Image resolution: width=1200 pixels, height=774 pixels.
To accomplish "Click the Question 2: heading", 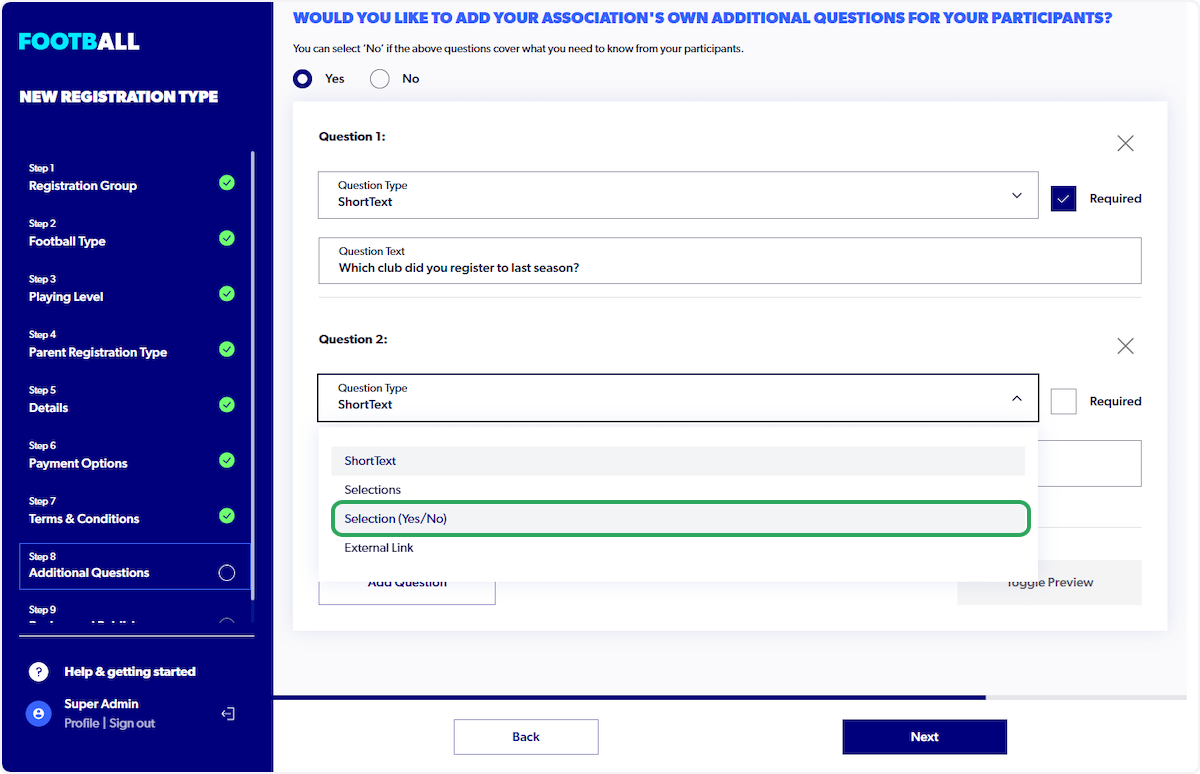I will click(x=353, y=340).
